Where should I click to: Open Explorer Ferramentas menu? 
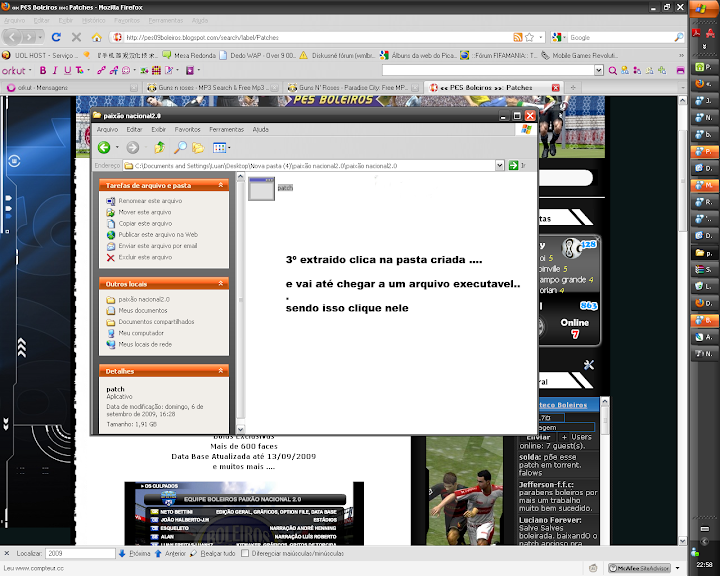[x=226, y=130]
